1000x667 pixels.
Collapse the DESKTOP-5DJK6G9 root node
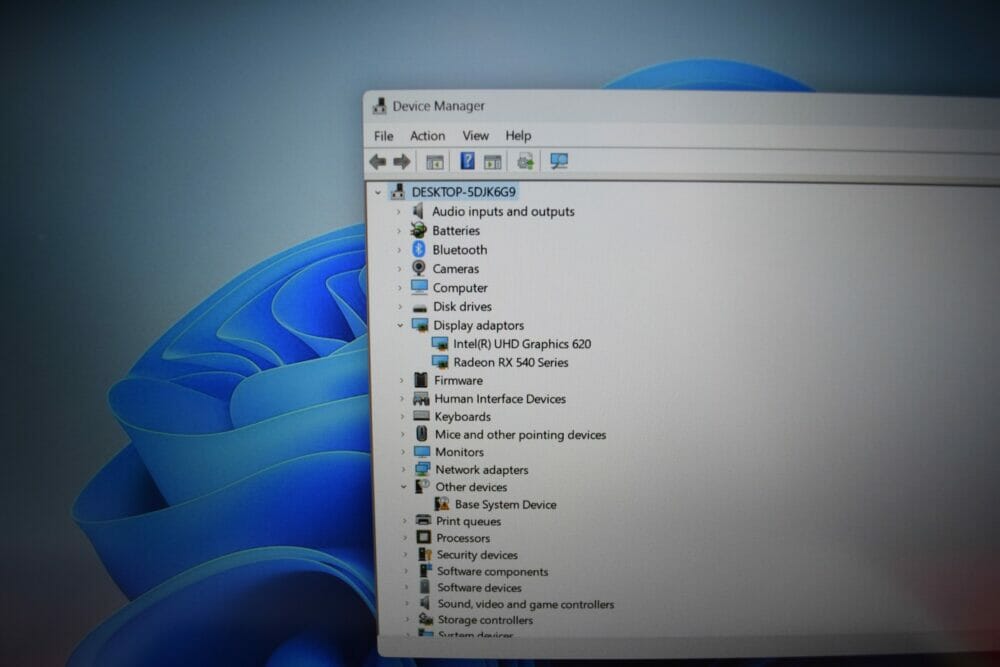point(378,192)
